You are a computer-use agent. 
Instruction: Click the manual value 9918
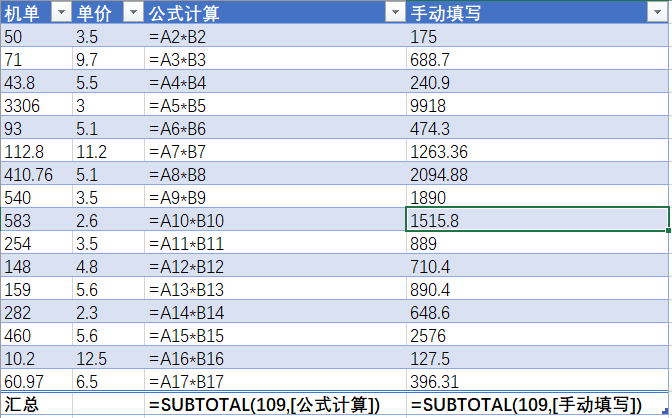point(537,105)
